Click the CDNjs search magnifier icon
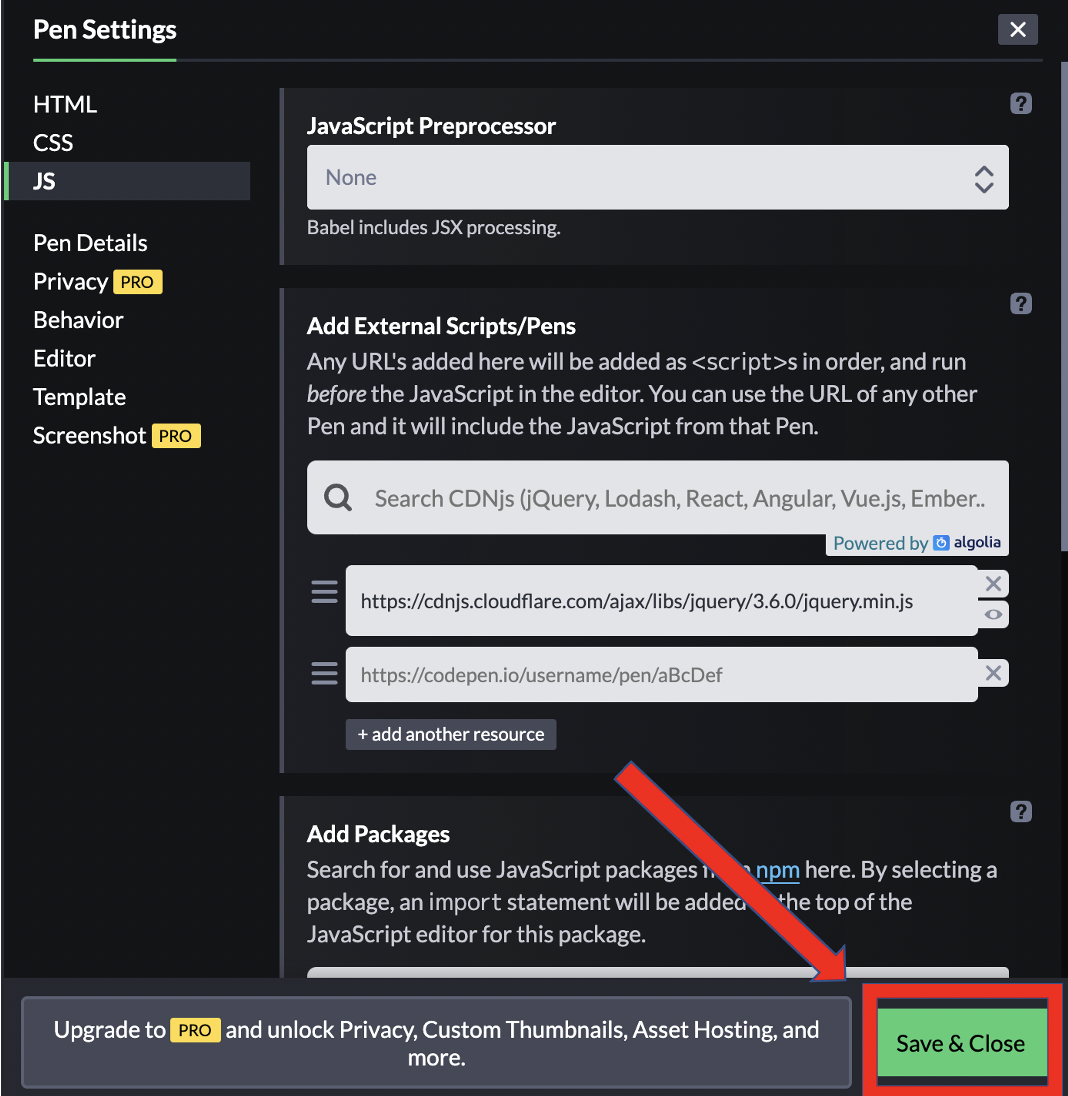The height and width of the screenshot is (1096, 1068). (339, 498)
